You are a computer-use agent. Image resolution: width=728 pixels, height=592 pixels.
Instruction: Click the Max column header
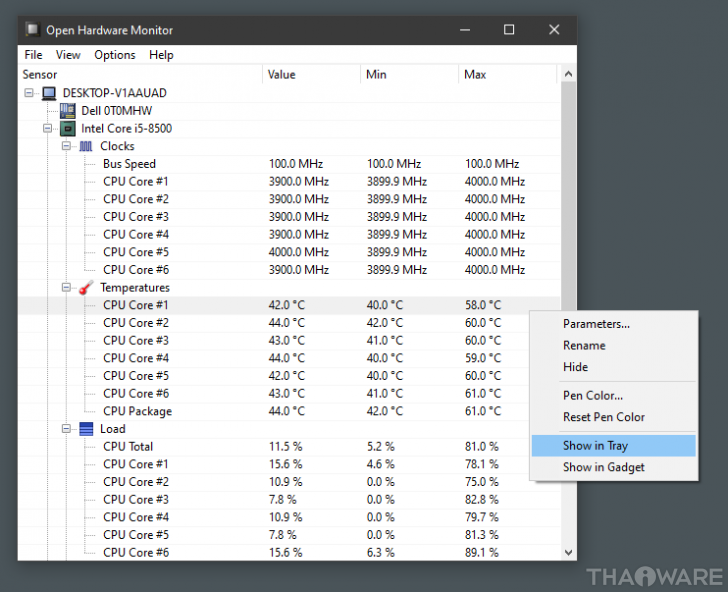[x=507, y=74]
